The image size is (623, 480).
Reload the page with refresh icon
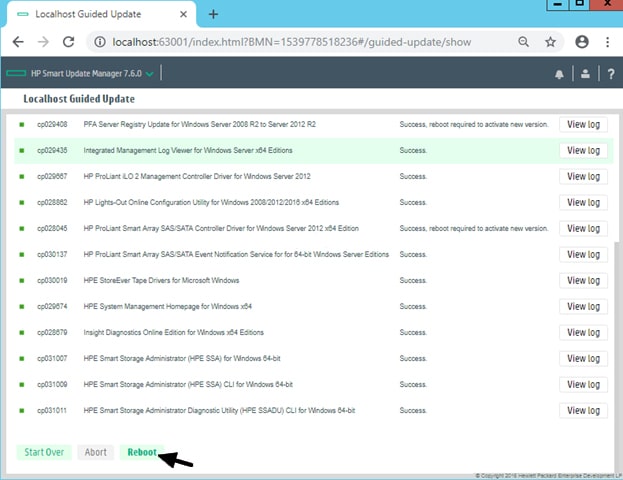click(x=68, y=42)
